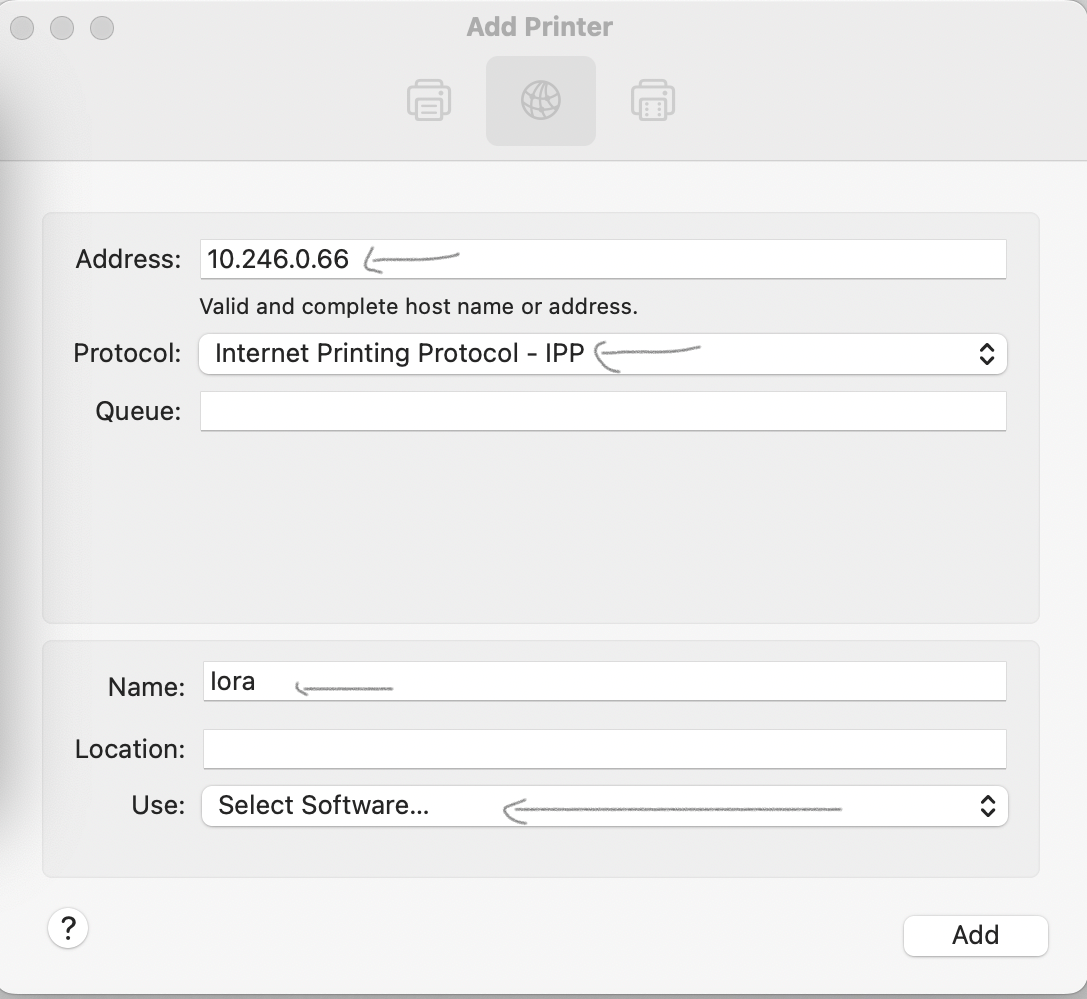Click the Add Printer window title
This screenshot has width=1087, height=999.
[540, 27]
